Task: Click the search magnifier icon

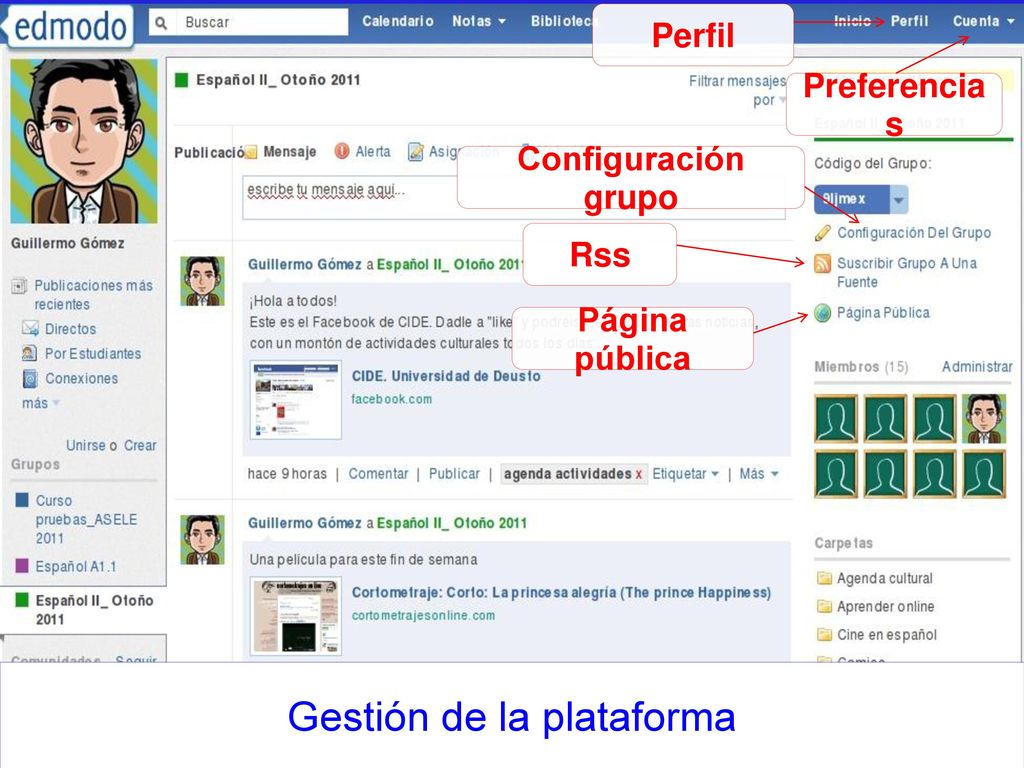Action: (x=161, y=23)
